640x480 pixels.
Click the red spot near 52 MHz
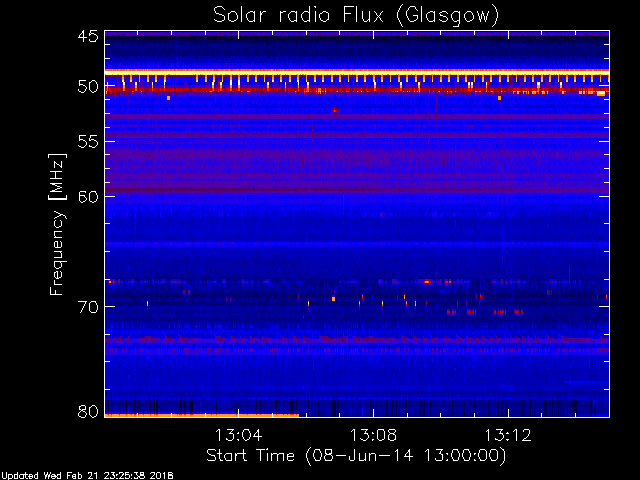tap(336, 110)
